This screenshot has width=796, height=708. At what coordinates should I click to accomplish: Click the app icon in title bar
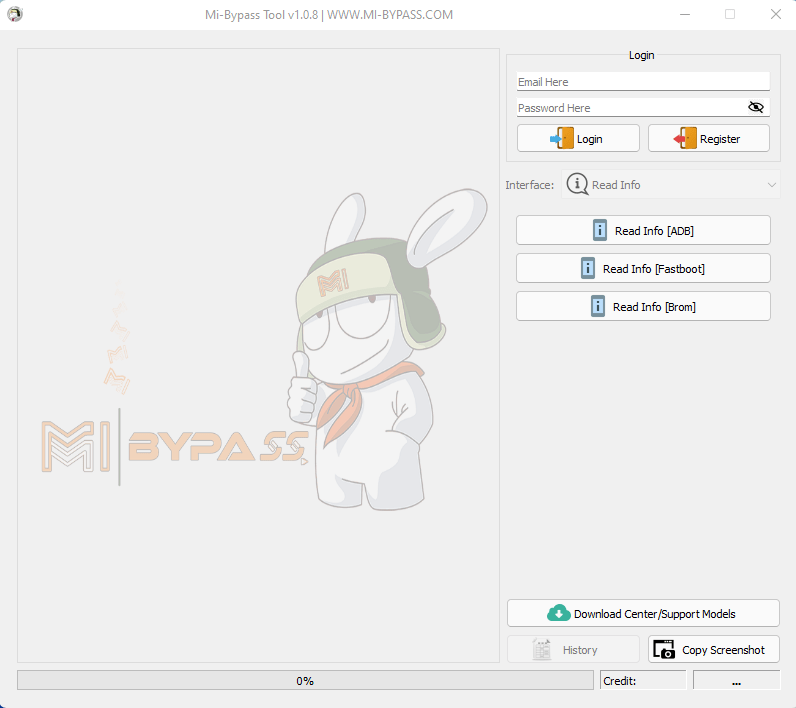[15, 14]
